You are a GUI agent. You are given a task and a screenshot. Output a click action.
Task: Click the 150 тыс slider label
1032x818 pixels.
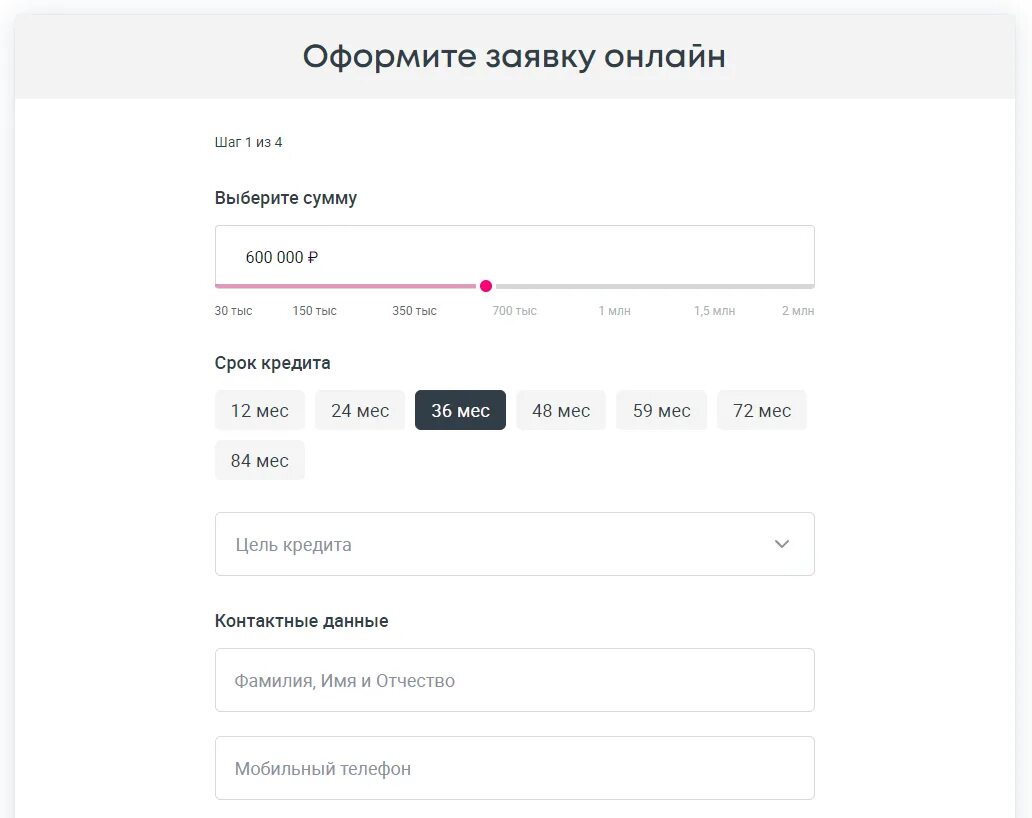[x=314, y=311]
